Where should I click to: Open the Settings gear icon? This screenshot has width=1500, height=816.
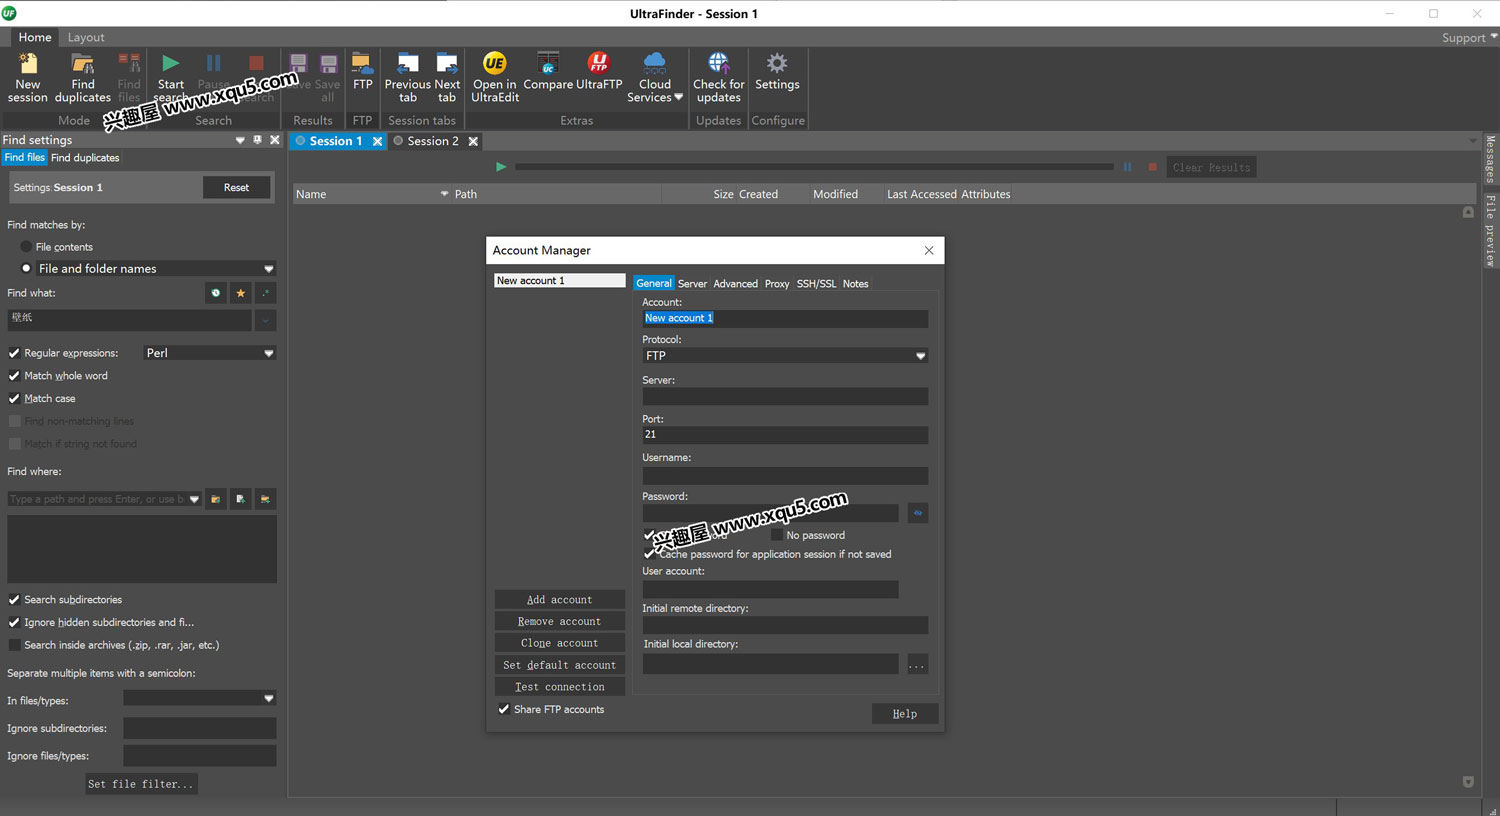pyautogui.click(x=777, y=64)
